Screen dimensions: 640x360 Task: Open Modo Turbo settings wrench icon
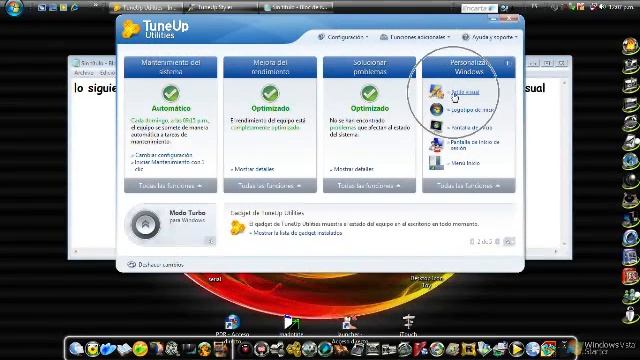pos(211,241)
